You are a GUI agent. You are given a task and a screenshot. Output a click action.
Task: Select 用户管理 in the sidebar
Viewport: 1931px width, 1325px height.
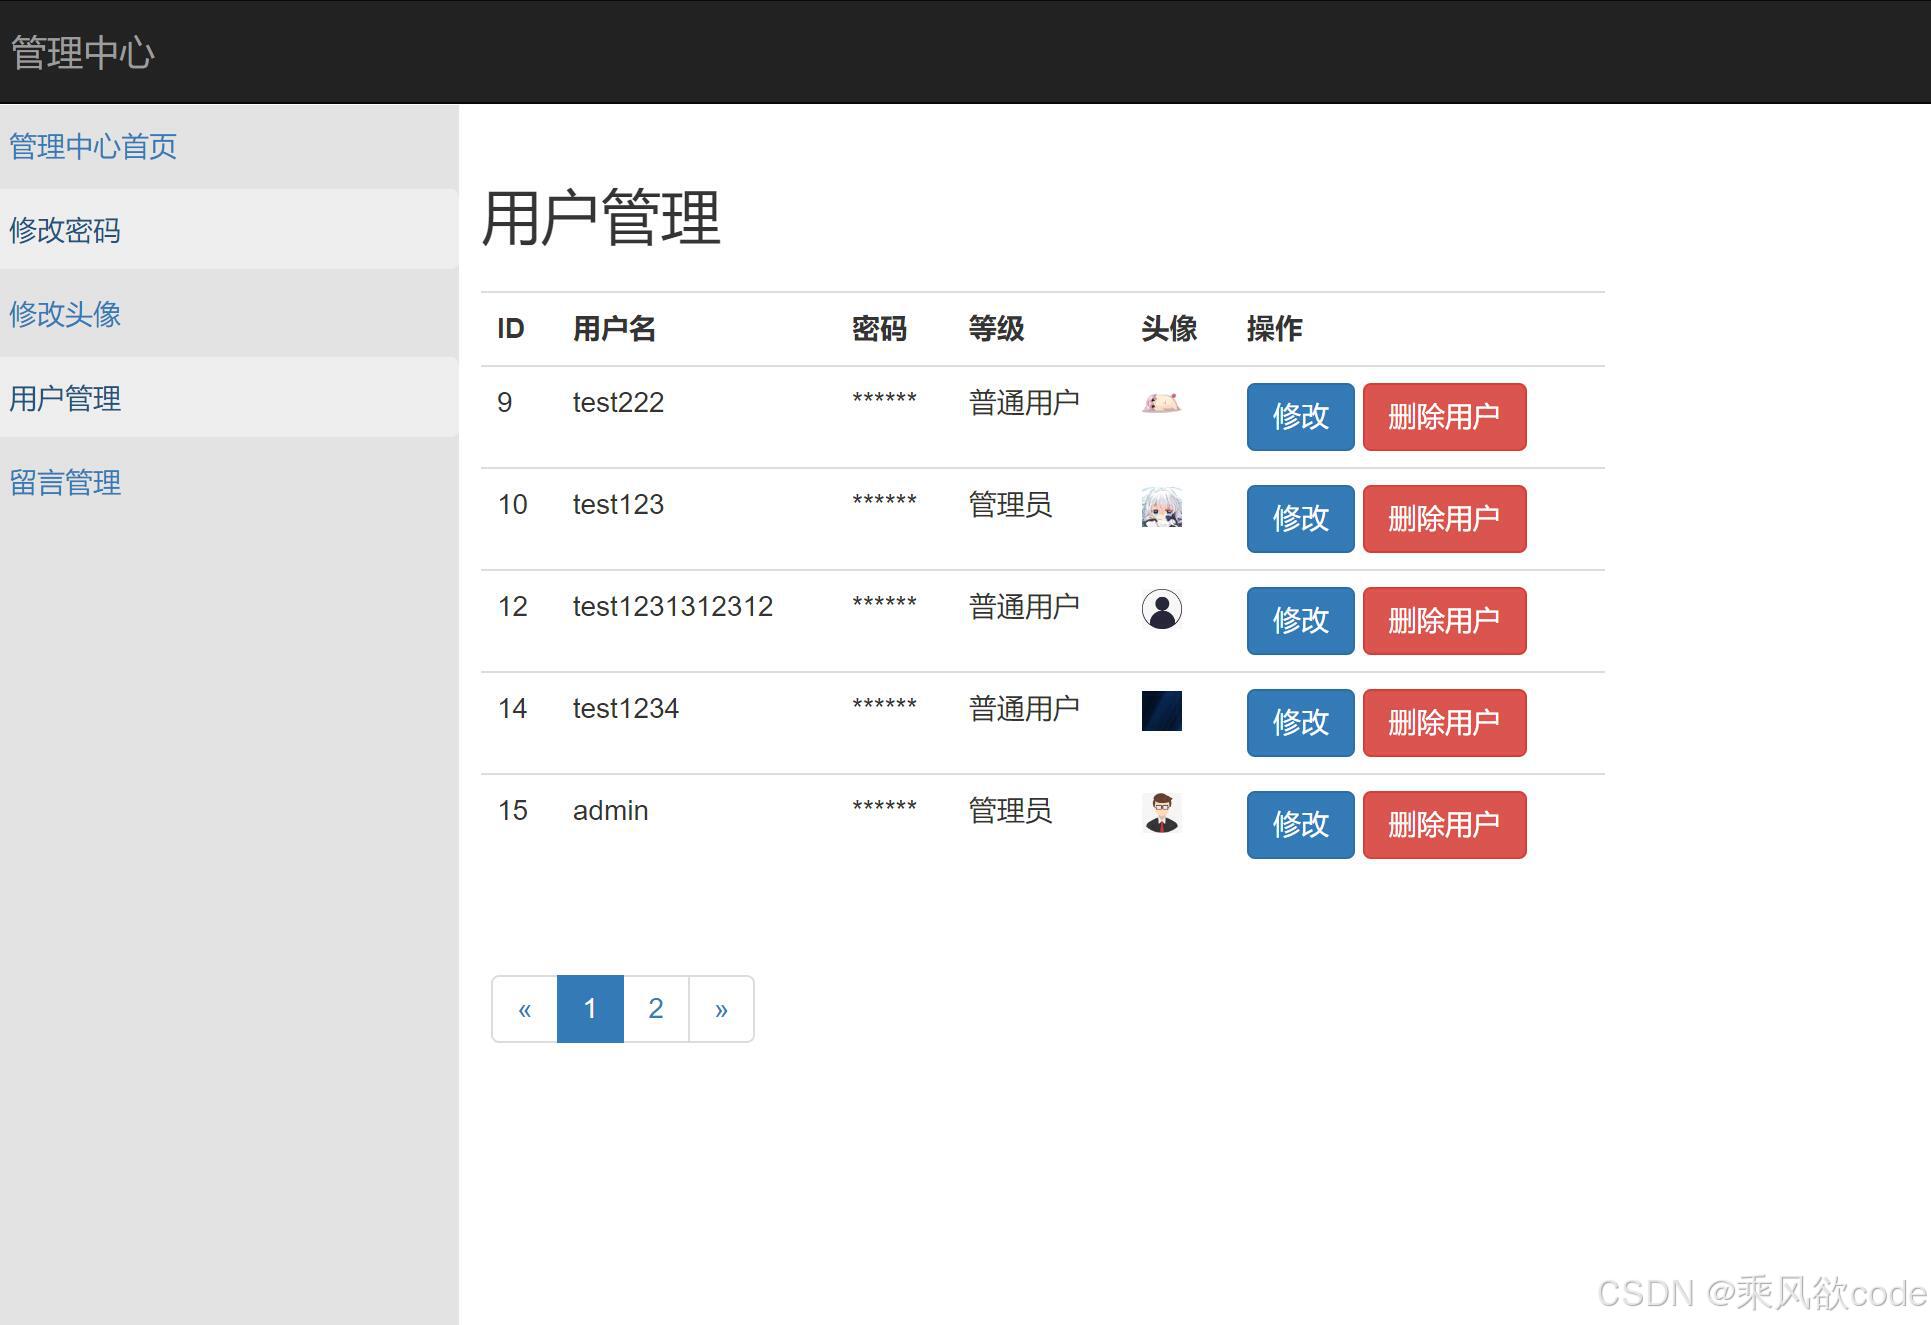tap(64, 398)
